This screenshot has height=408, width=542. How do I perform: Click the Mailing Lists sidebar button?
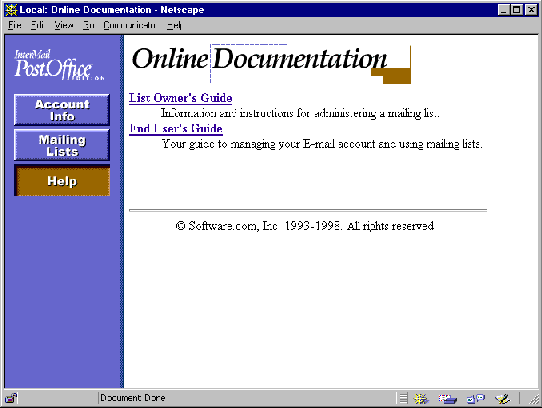62,145
